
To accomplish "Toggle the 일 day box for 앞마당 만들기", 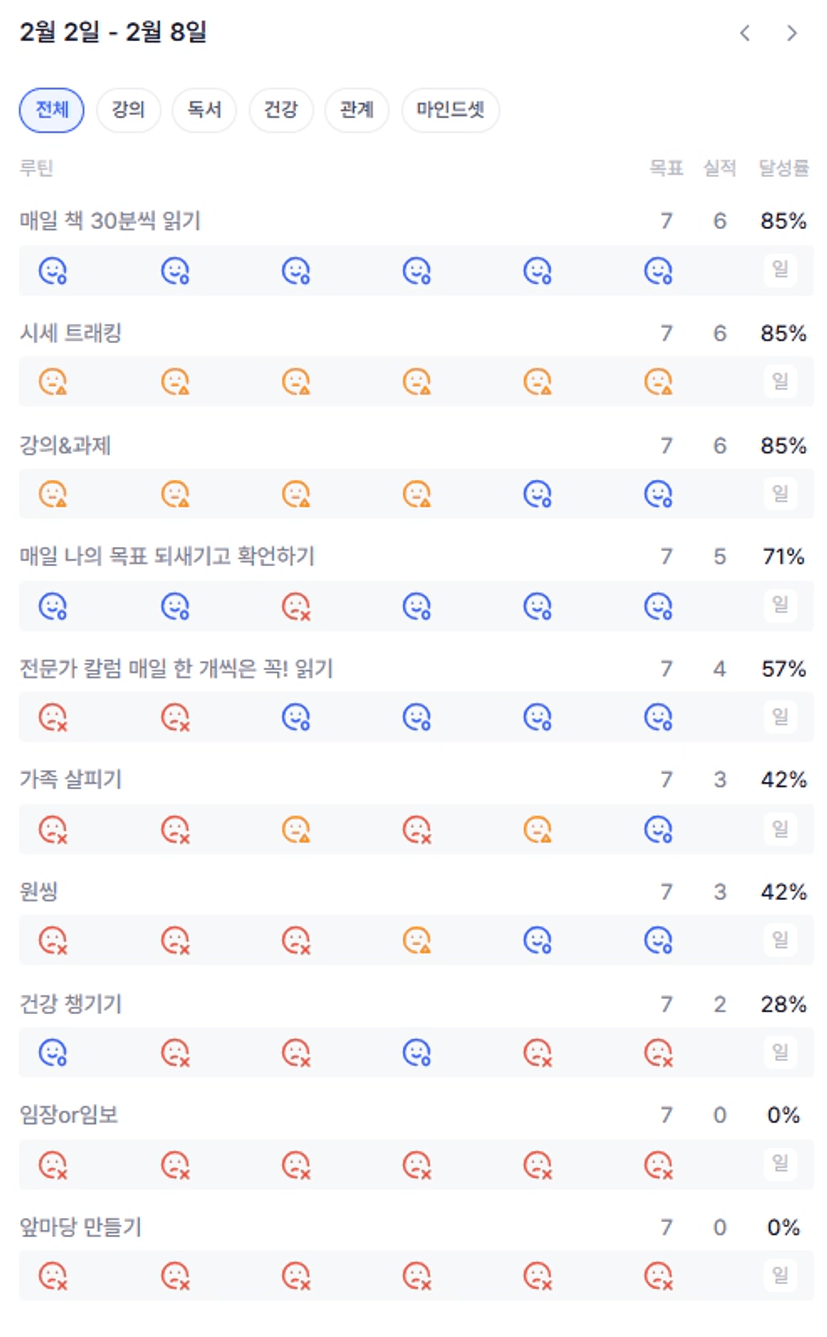I will point(780,1275).
